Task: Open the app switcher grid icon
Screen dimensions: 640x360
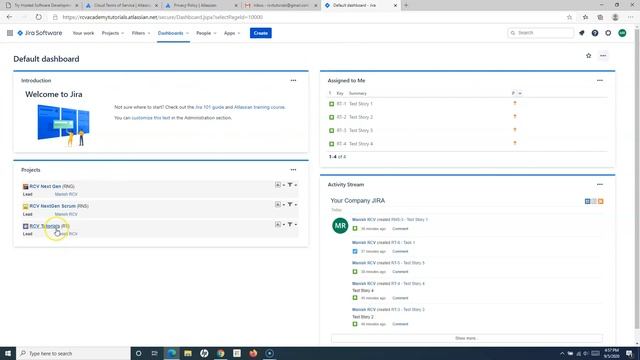Action: pos(10,33)
